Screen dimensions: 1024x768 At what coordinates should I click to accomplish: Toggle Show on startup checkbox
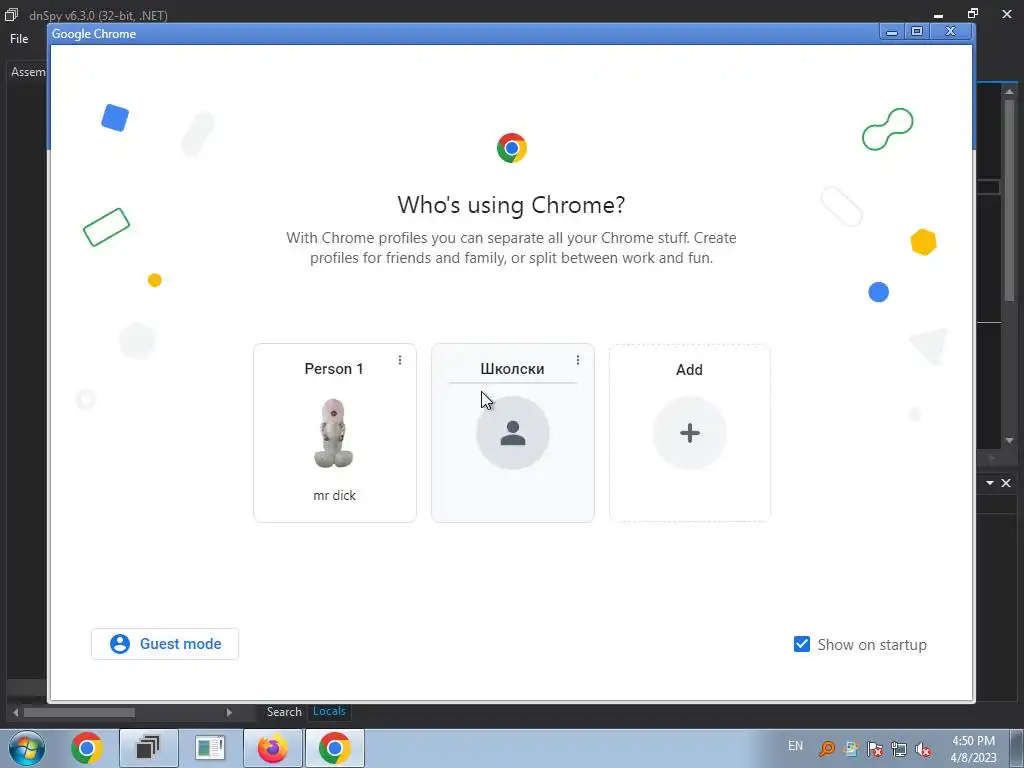click(802, 645)
